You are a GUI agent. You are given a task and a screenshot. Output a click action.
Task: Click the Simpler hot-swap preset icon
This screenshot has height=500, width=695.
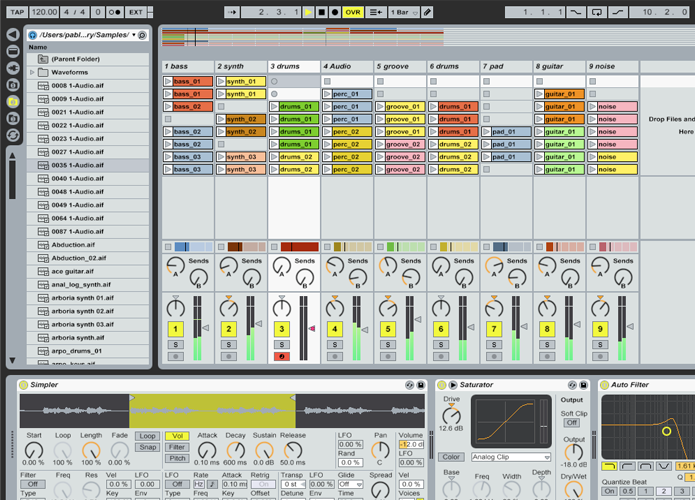(x=410, y=385)
